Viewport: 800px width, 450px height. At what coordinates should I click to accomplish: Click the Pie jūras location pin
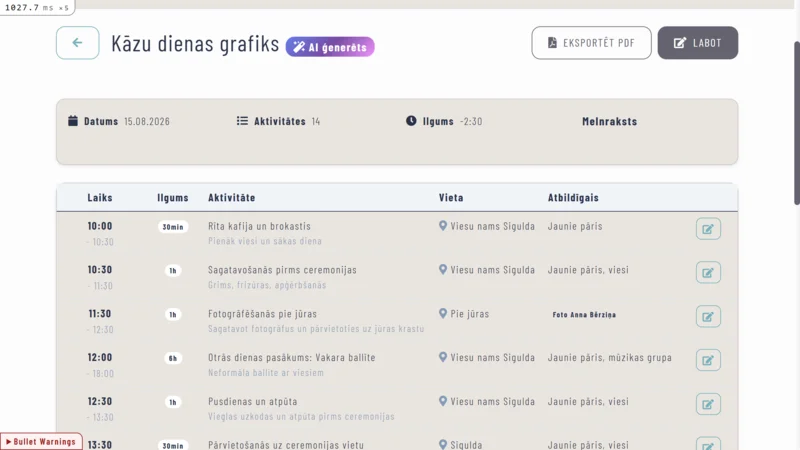(x=443, y=313)
